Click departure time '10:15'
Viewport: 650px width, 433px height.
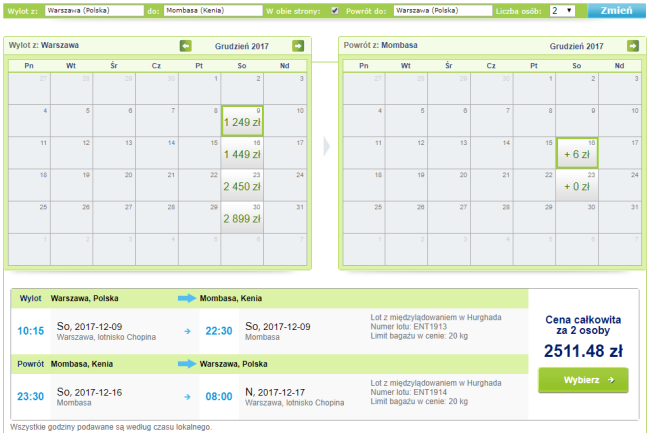tap(30, 331)
